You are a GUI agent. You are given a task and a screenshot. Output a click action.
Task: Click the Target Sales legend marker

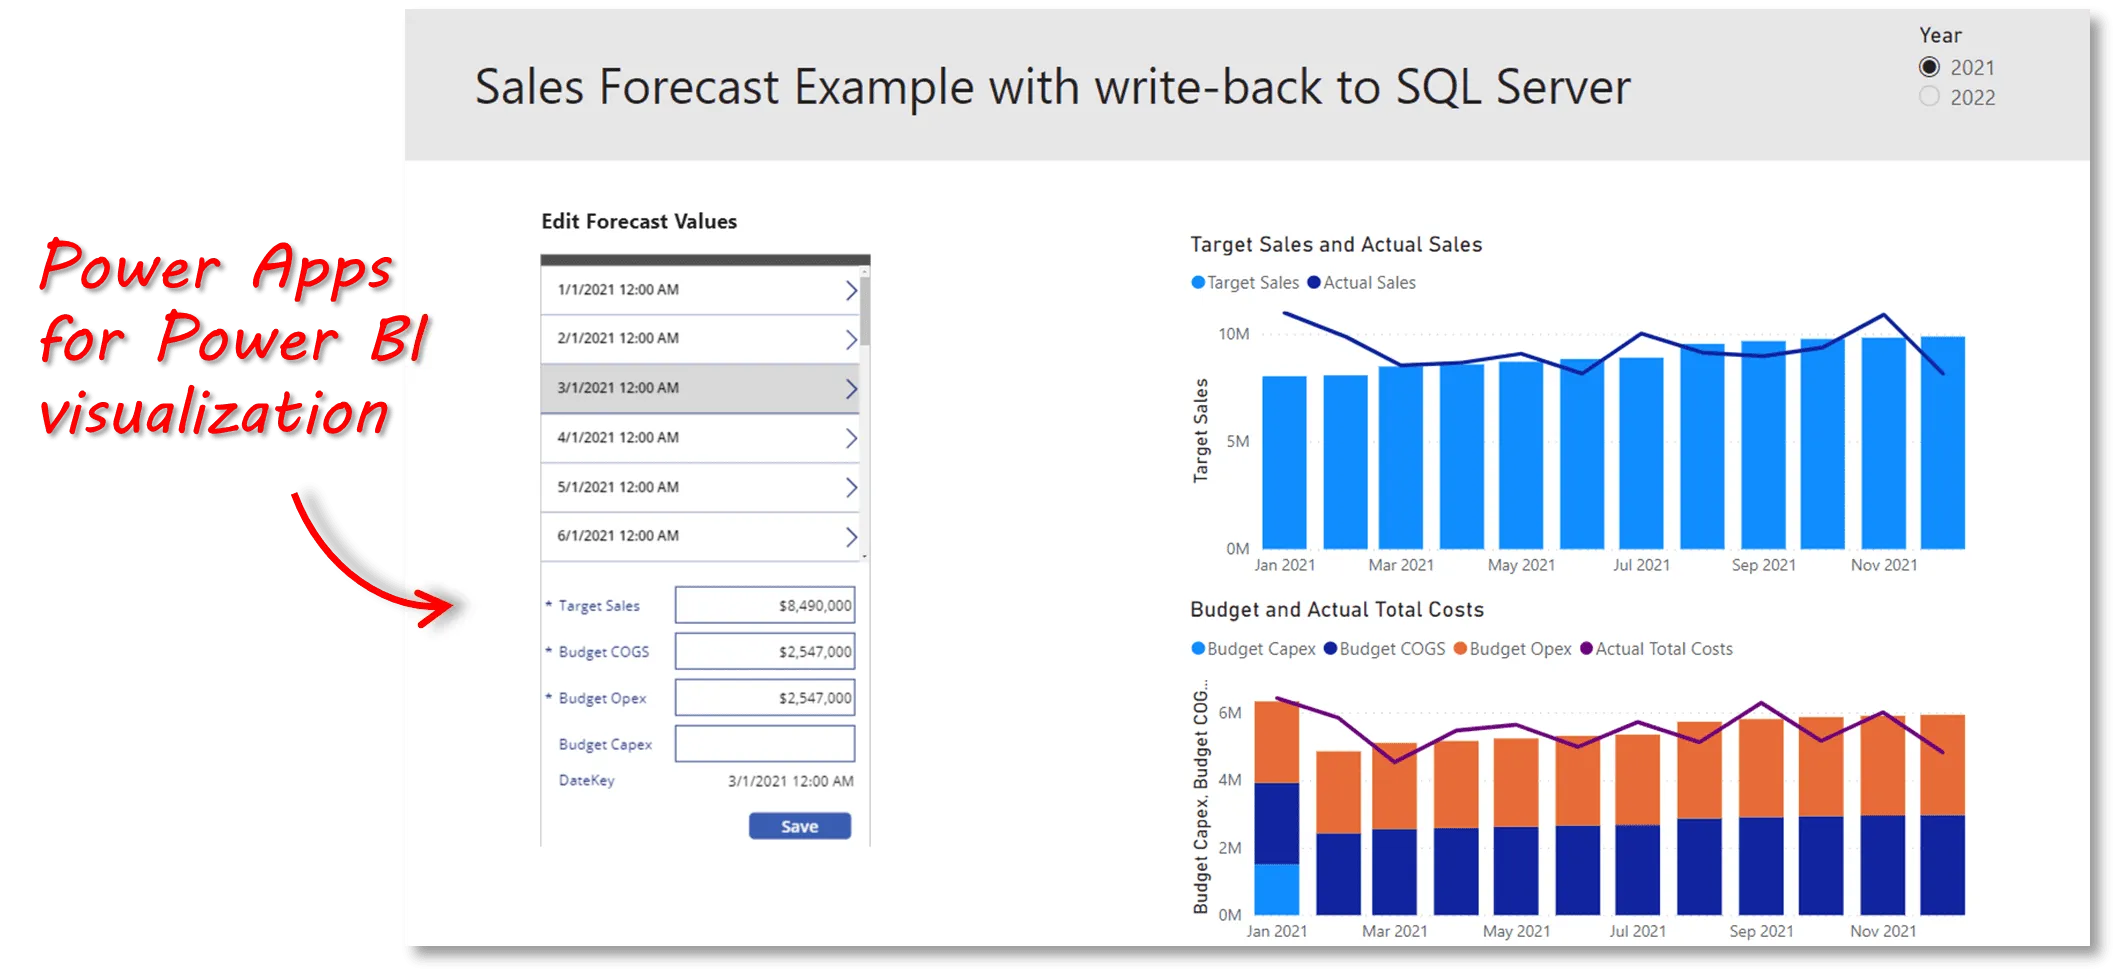coord(1198,283)
